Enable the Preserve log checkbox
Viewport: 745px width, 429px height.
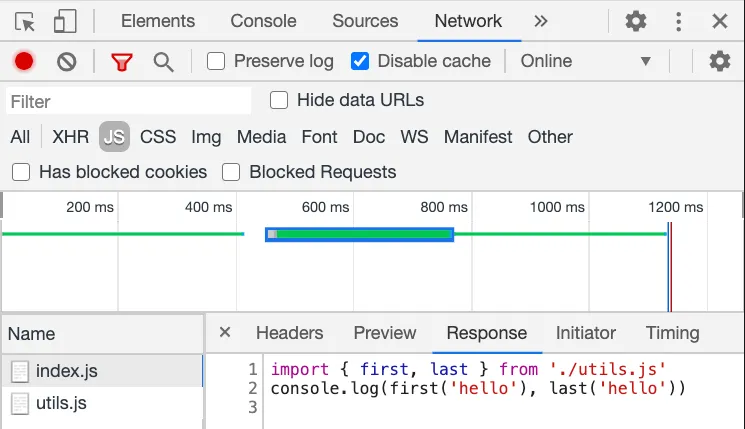pyautogui.click(x=216, y=62)
